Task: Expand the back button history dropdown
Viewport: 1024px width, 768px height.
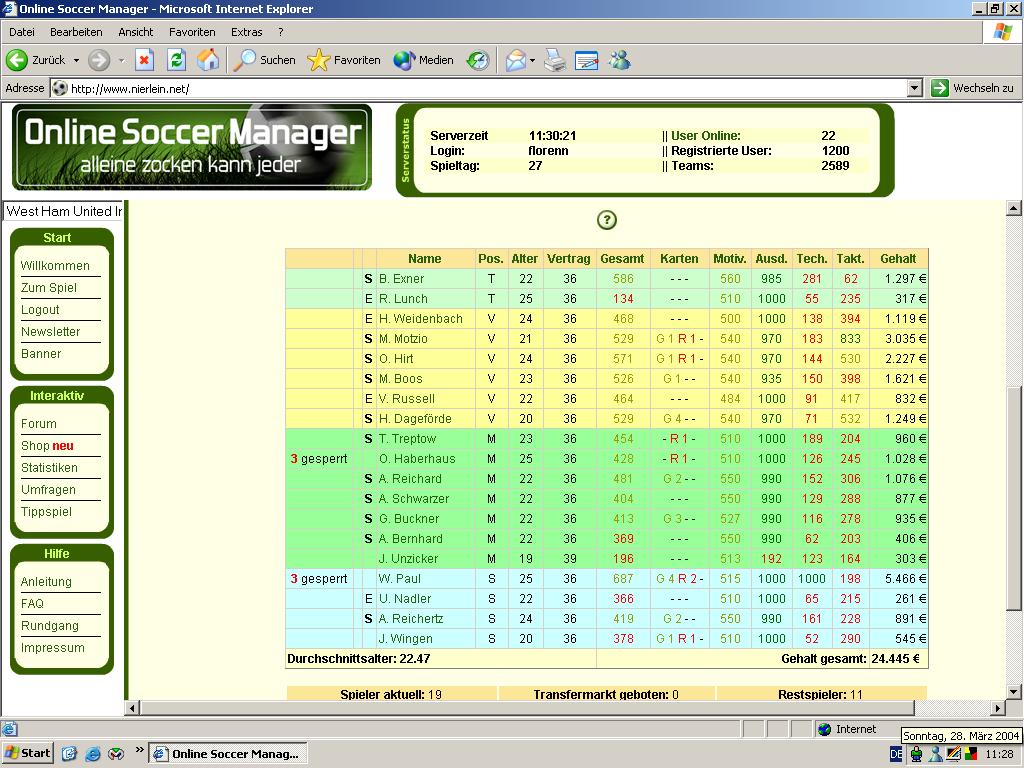Action: pos(76,60)
